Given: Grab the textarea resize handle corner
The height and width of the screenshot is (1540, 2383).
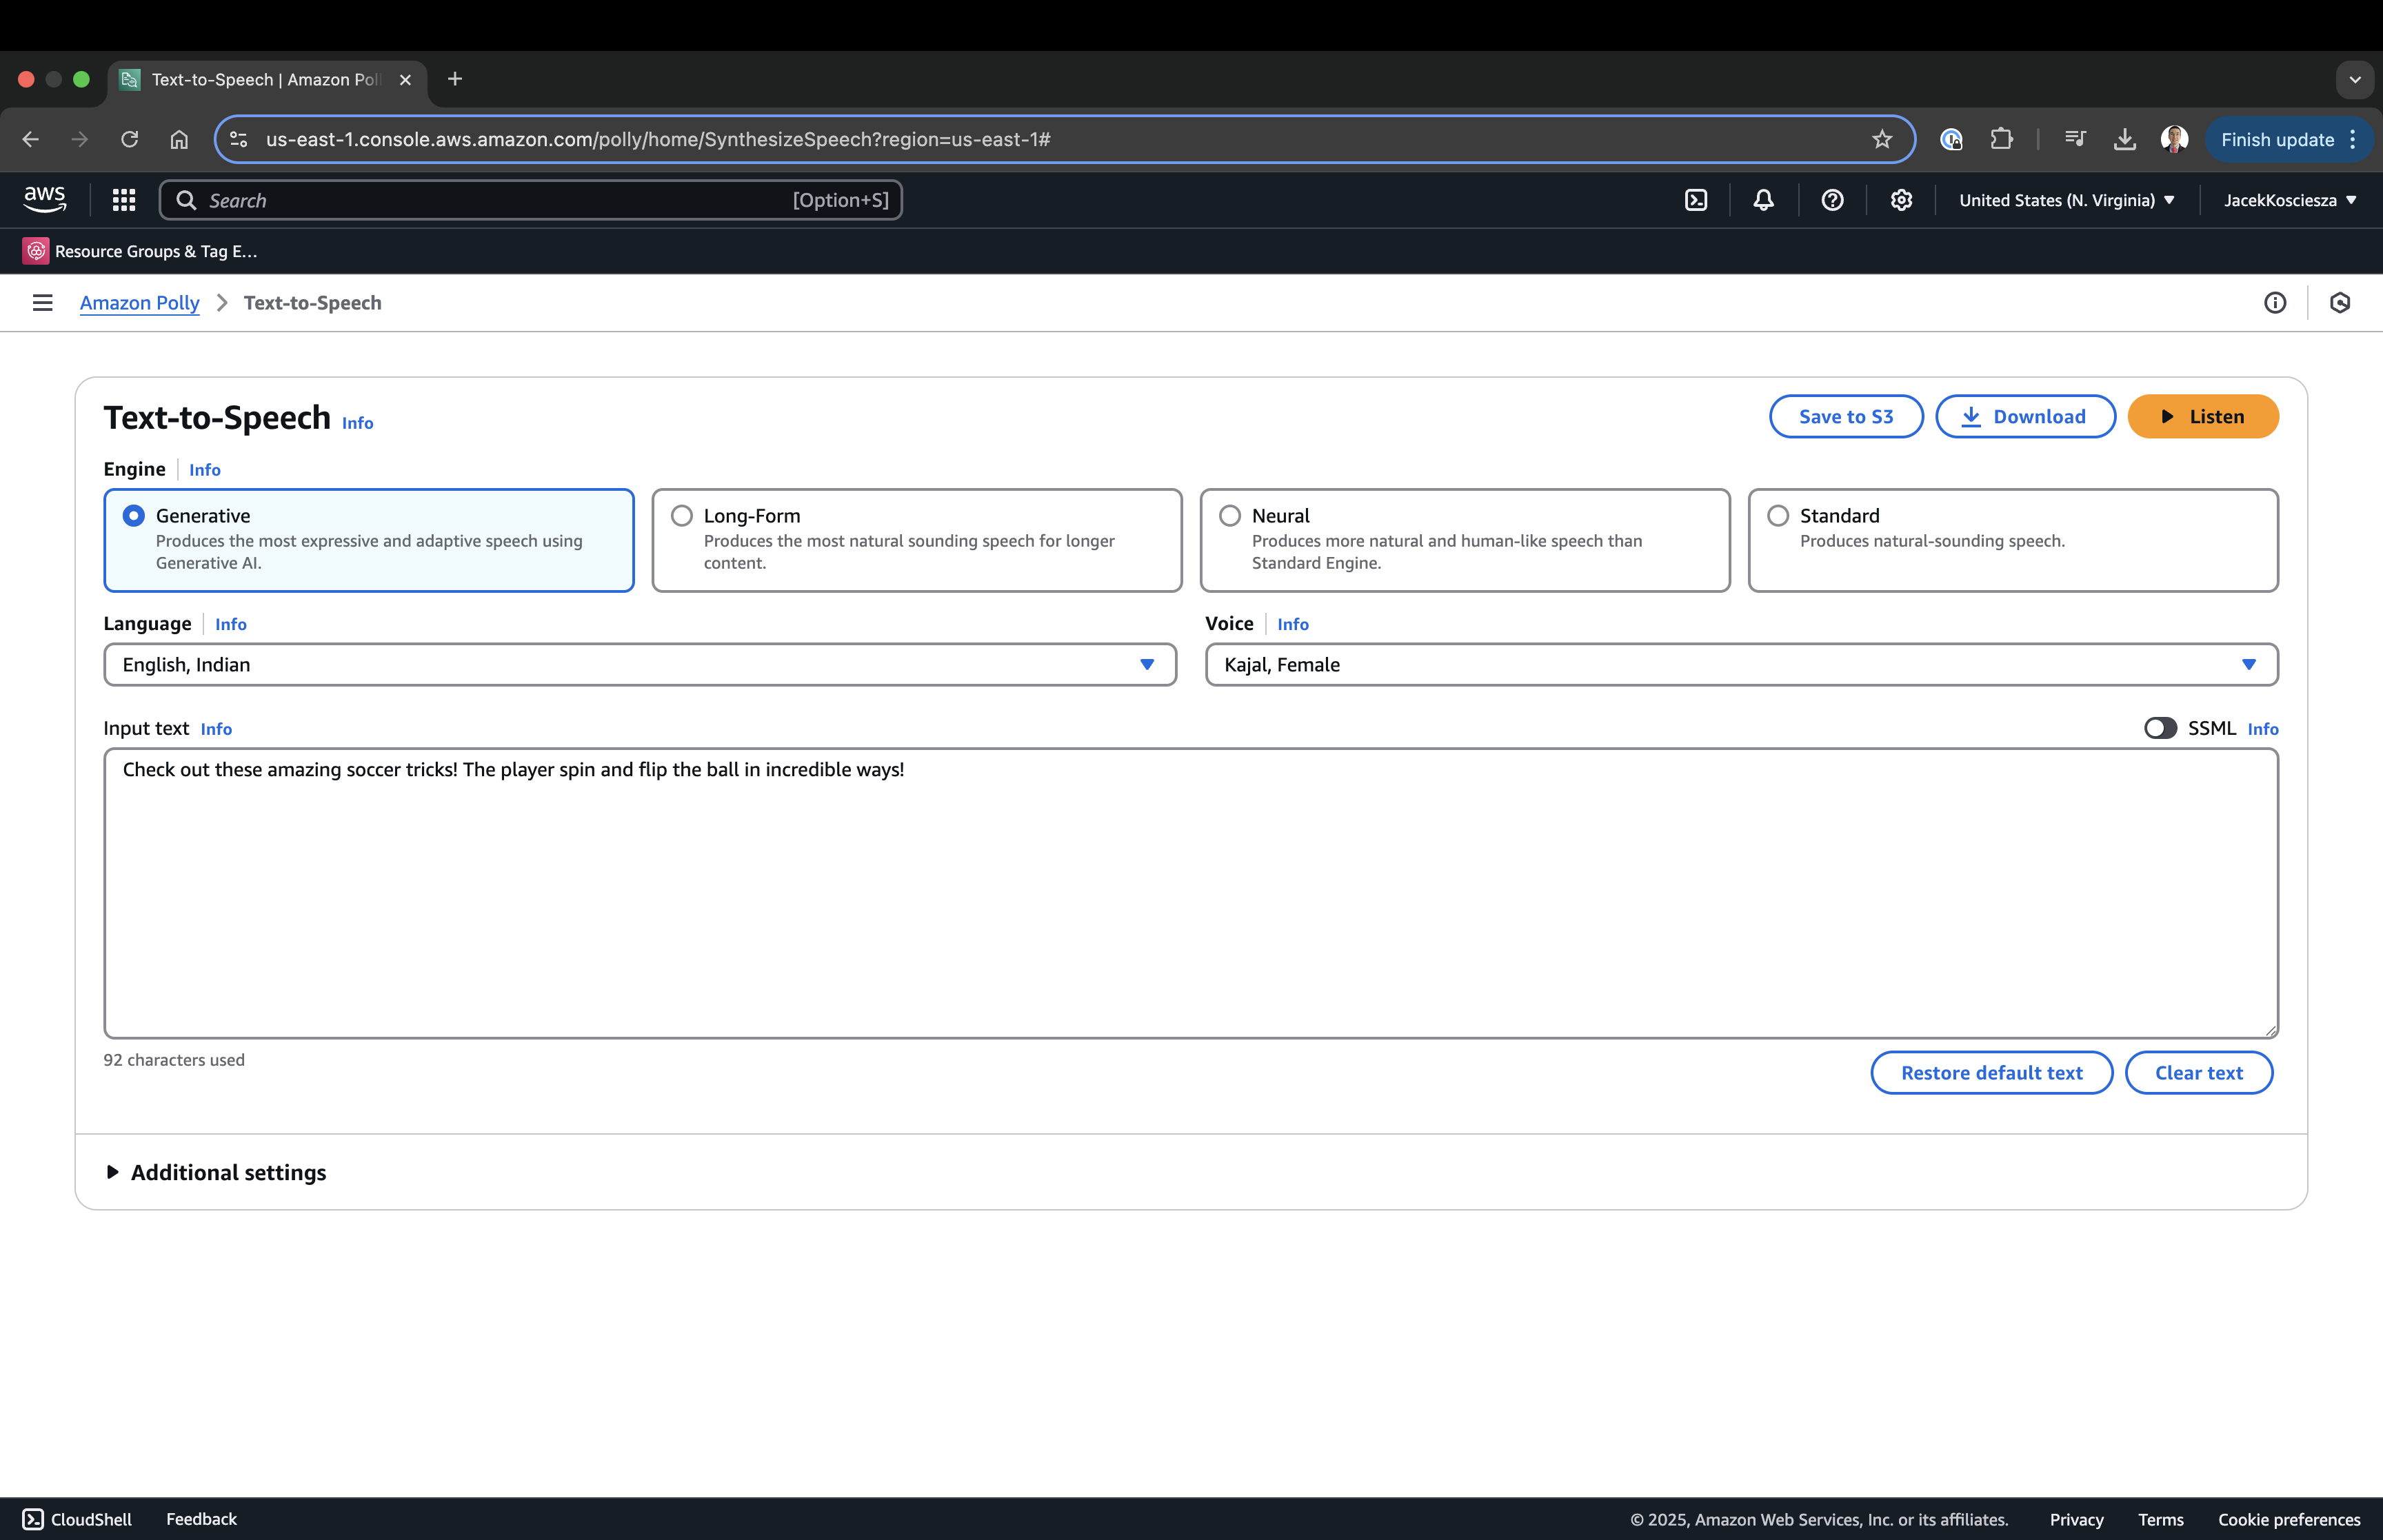Looking at the screenshot, I should (2271, 1030).
